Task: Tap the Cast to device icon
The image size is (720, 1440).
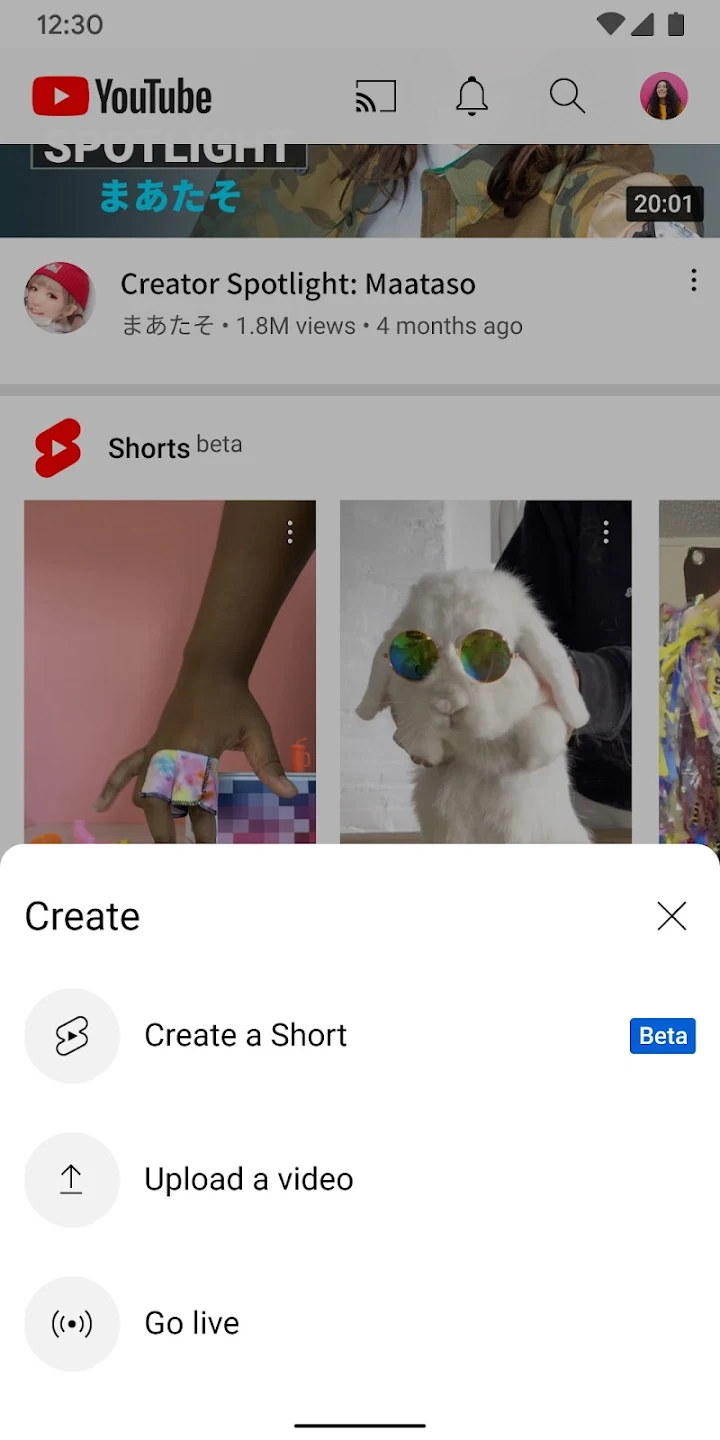Action: click(x=376, y=97)
